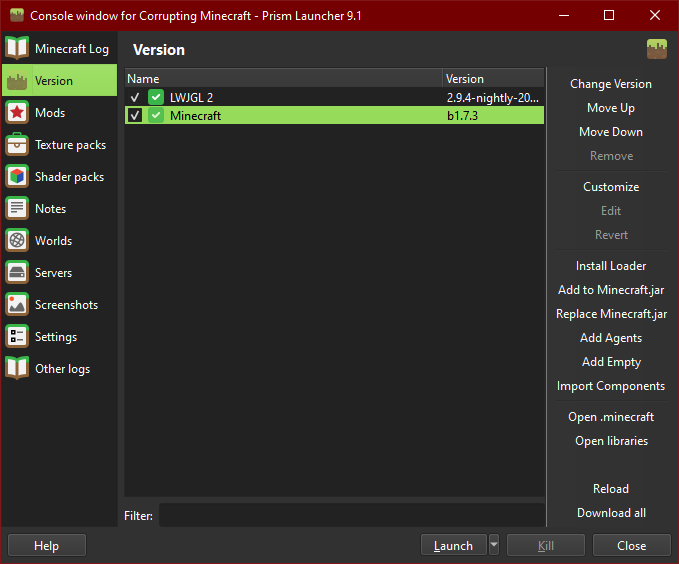
Task: Click Add Agents
Action: click(x=611, y=338)
